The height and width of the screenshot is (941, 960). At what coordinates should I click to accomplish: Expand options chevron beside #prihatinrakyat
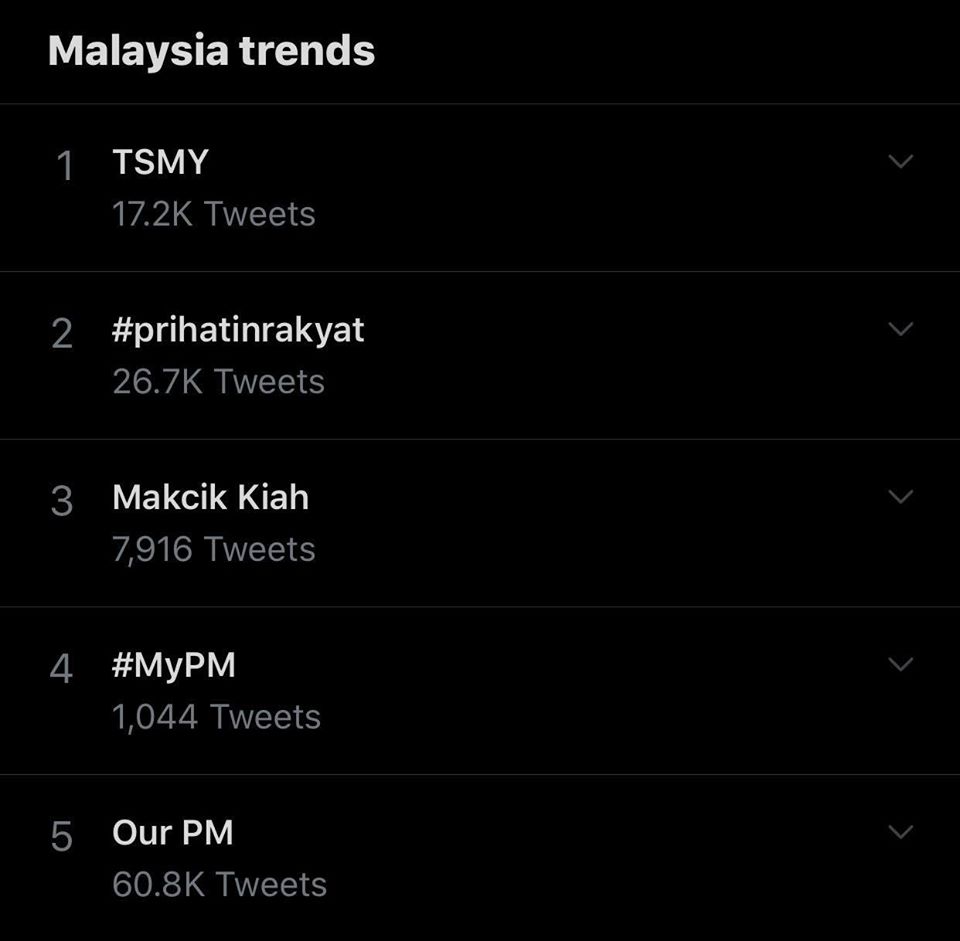point(900,329)
